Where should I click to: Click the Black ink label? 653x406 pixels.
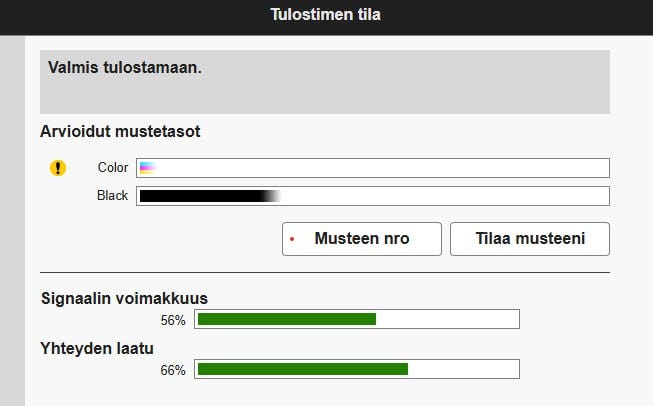tap(112, 196)
